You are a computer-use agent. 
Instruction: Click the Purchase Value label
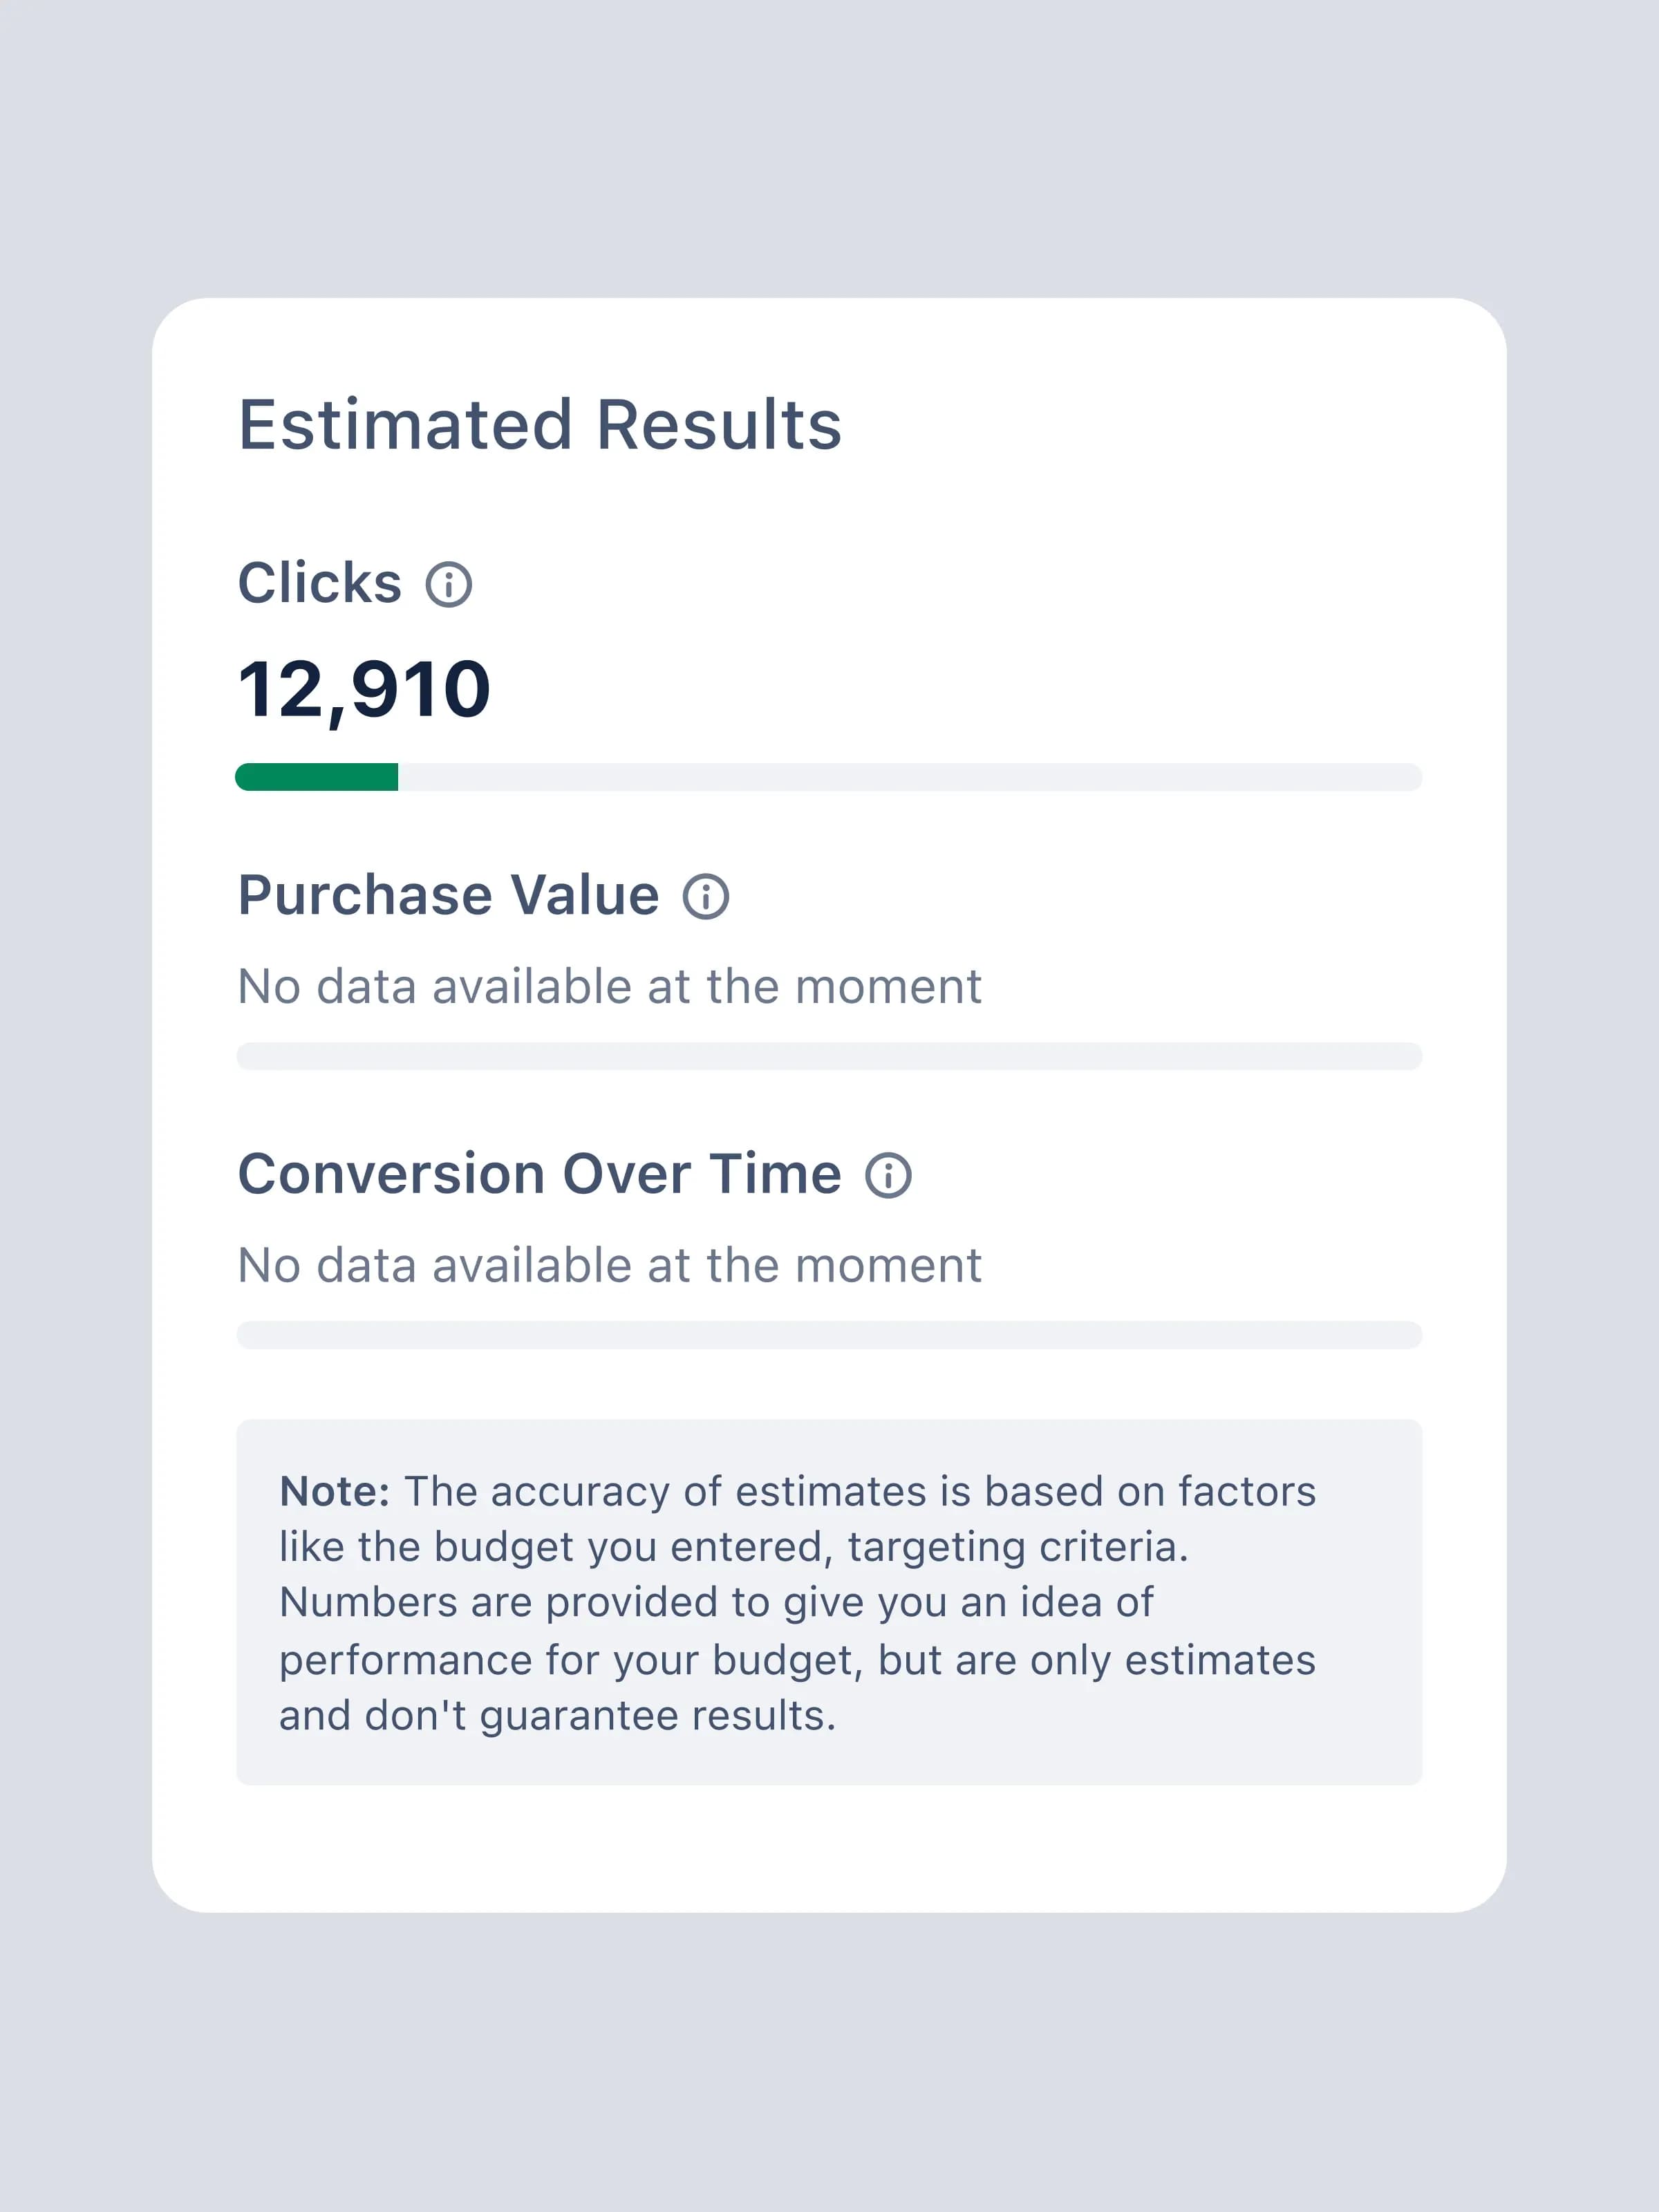click(x=448, y=895)
